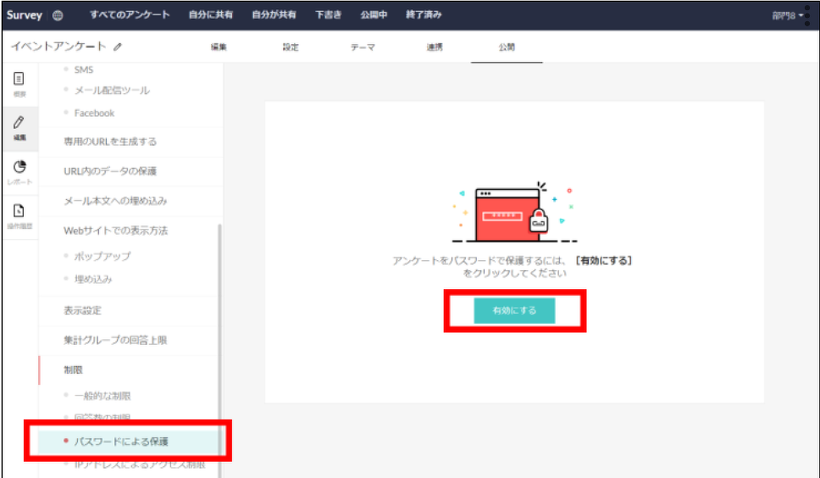Open the 下書き drafts filter
820x478 pixels.
(328, 15)
